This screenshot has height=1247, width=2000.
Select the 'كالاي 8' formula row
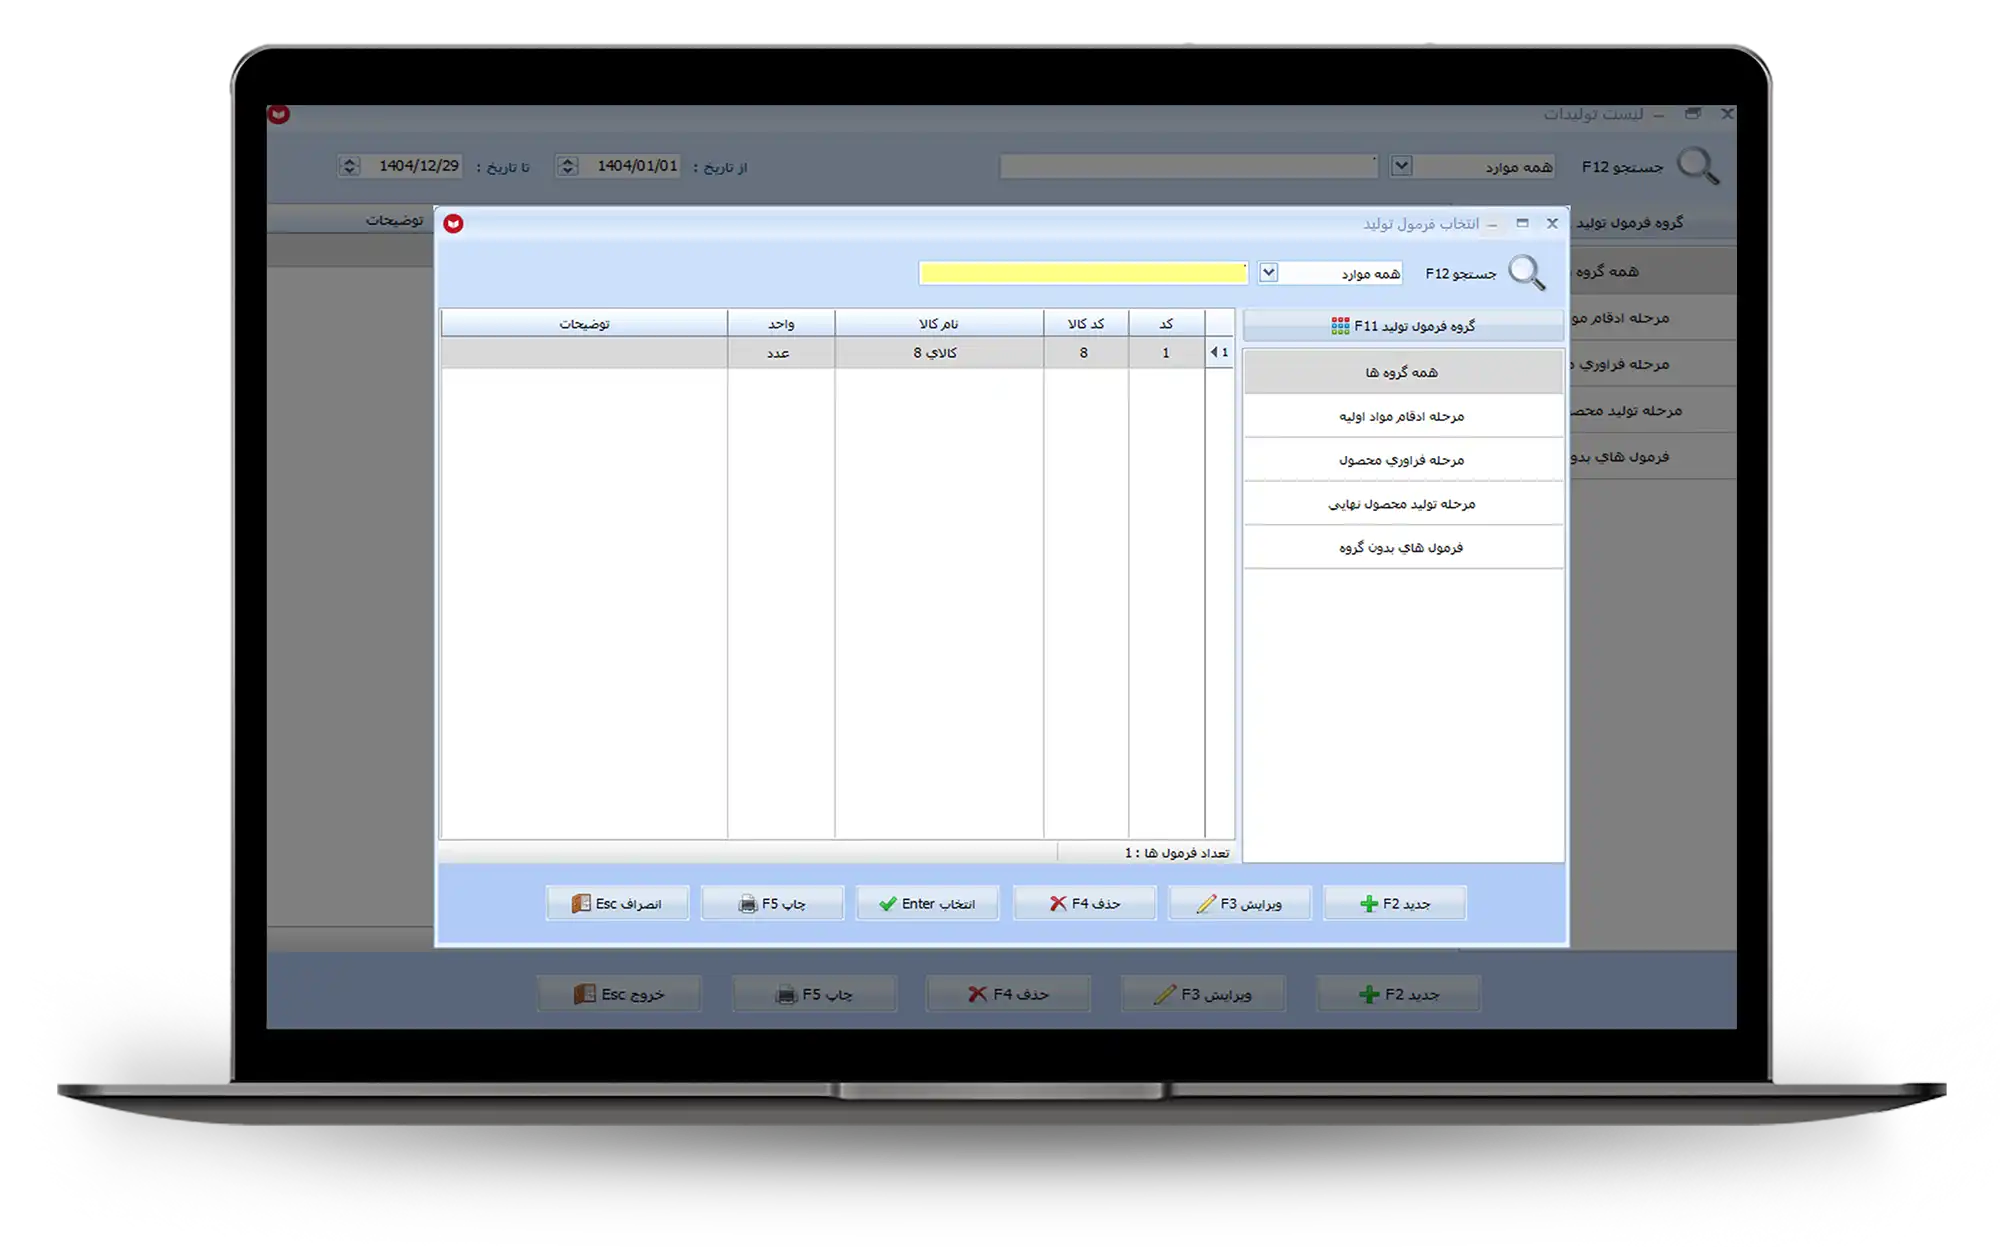935,353
